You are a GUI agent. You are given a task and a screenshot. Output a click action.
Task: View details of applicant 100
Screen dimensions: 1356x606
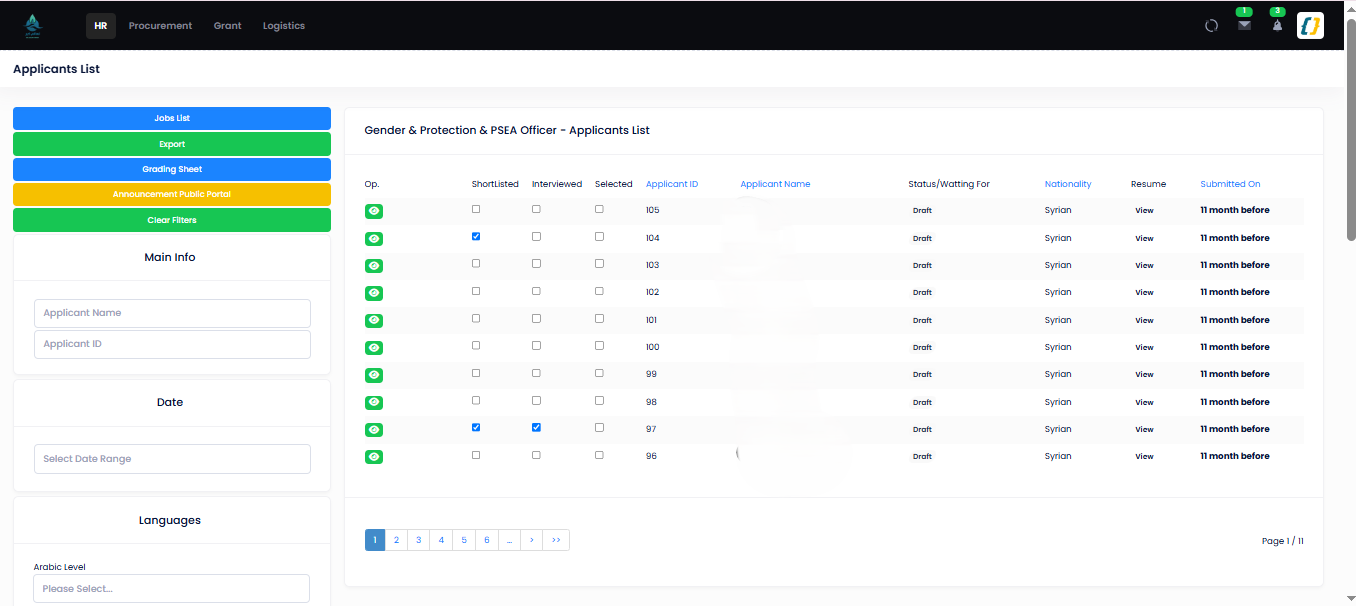(x=374, y=348)
